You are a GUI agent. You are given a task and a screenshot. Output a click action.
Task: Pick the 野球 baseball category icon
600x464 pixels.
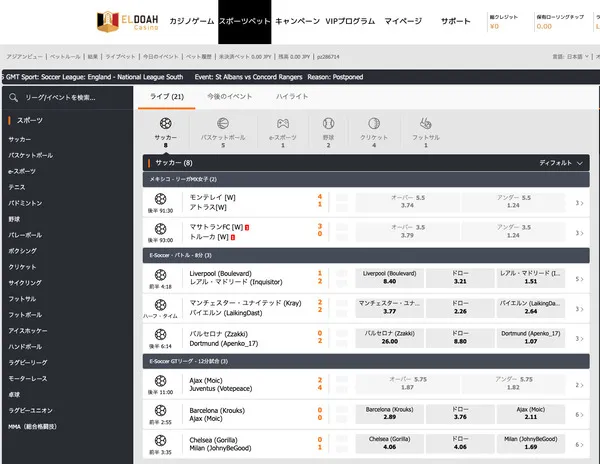327,125
